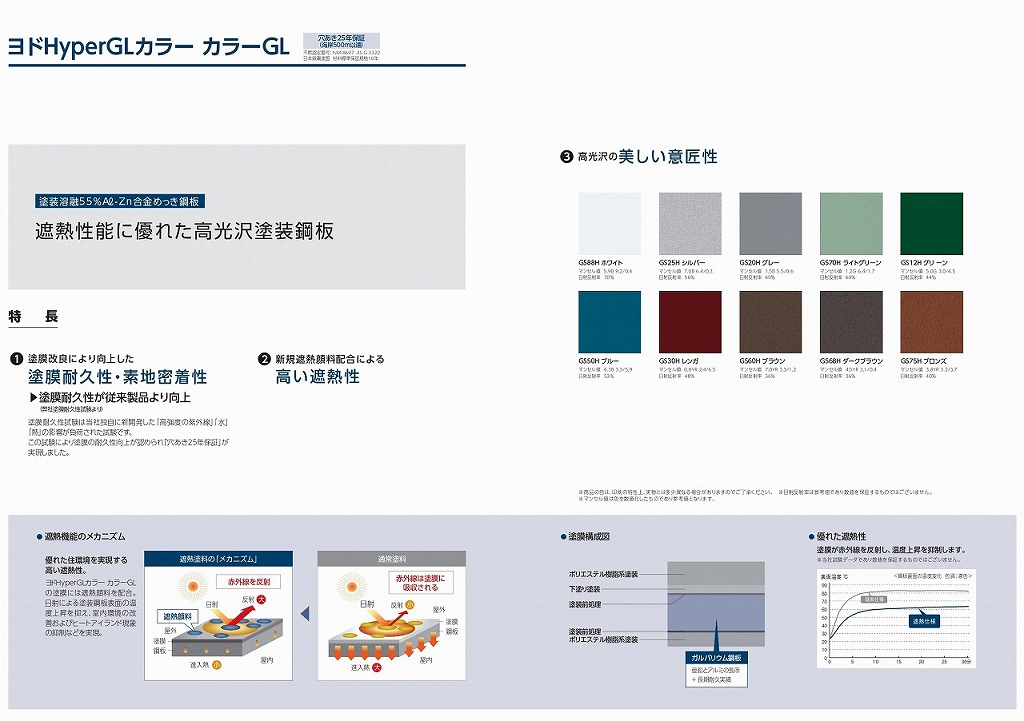Choose the GS30H brick red swatch
The height and width of the screenshot is (721, 1024).
pos(690,322)
